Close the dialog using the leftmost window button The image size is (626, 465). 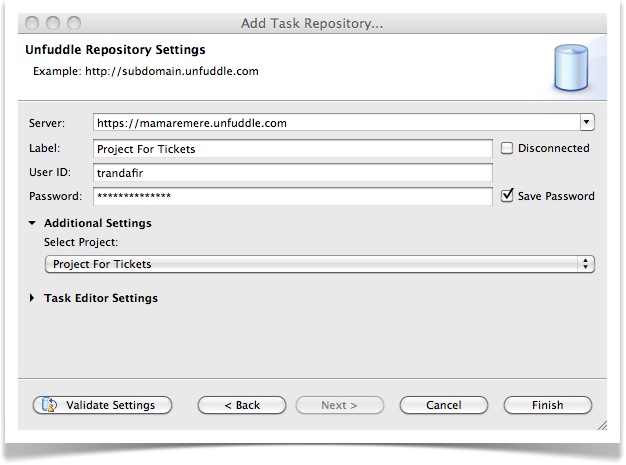click(32, 23)
